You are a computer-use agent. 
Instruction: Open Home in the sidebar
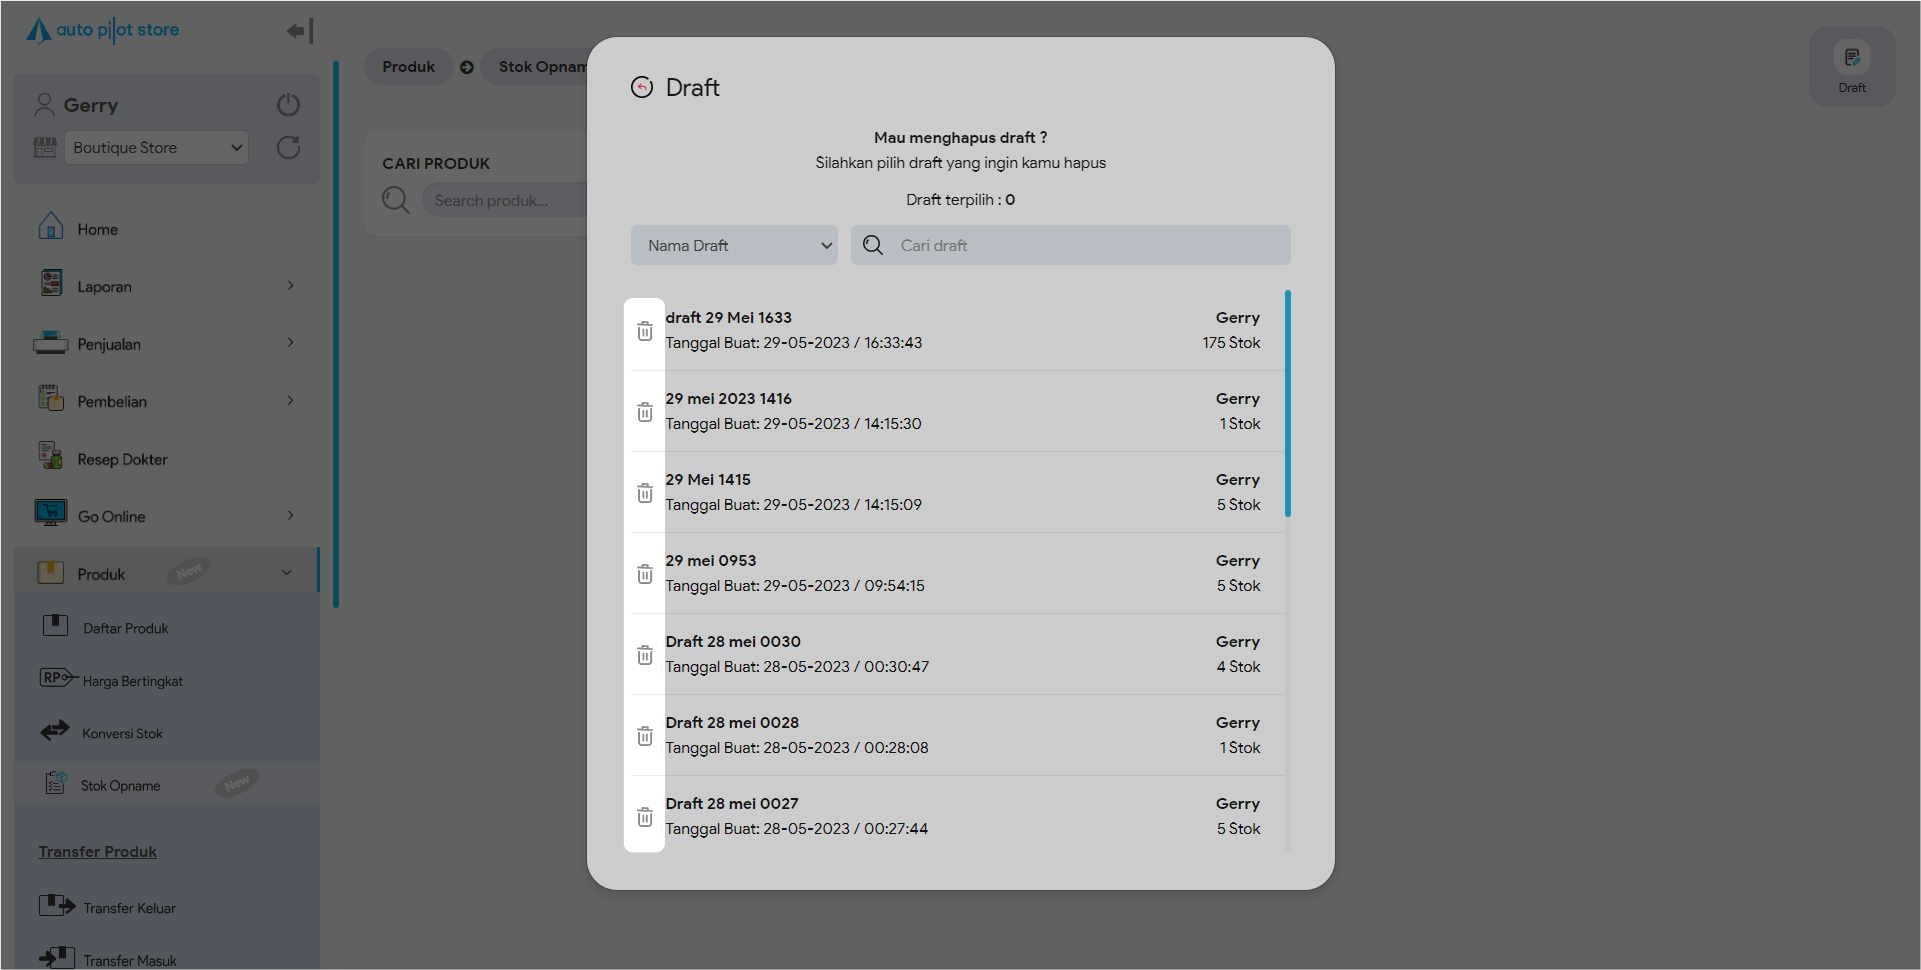[97, 230]
